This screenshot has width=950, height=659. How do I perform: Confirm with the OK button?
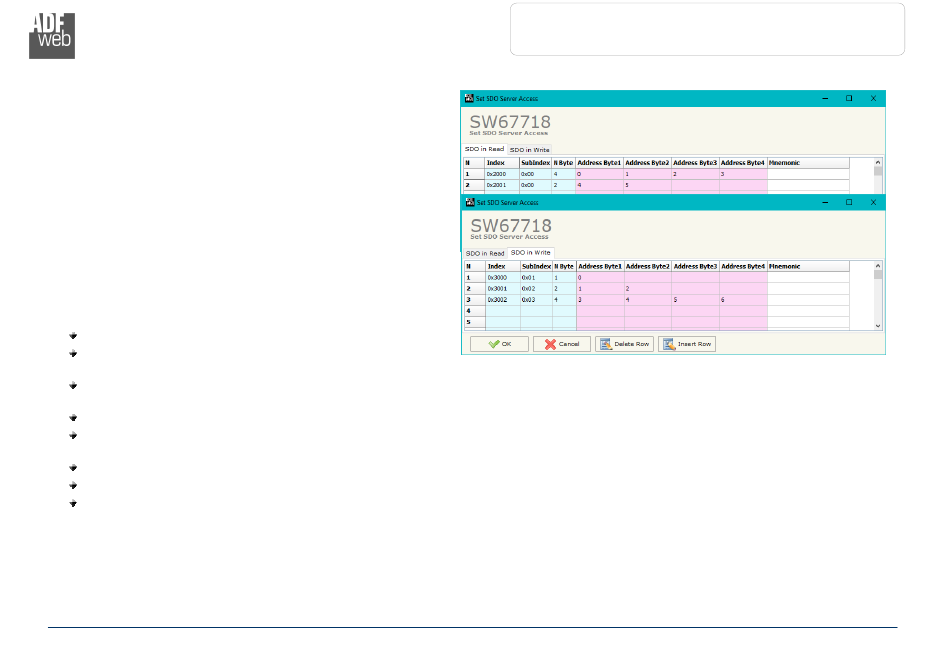[x=499, y=344]
